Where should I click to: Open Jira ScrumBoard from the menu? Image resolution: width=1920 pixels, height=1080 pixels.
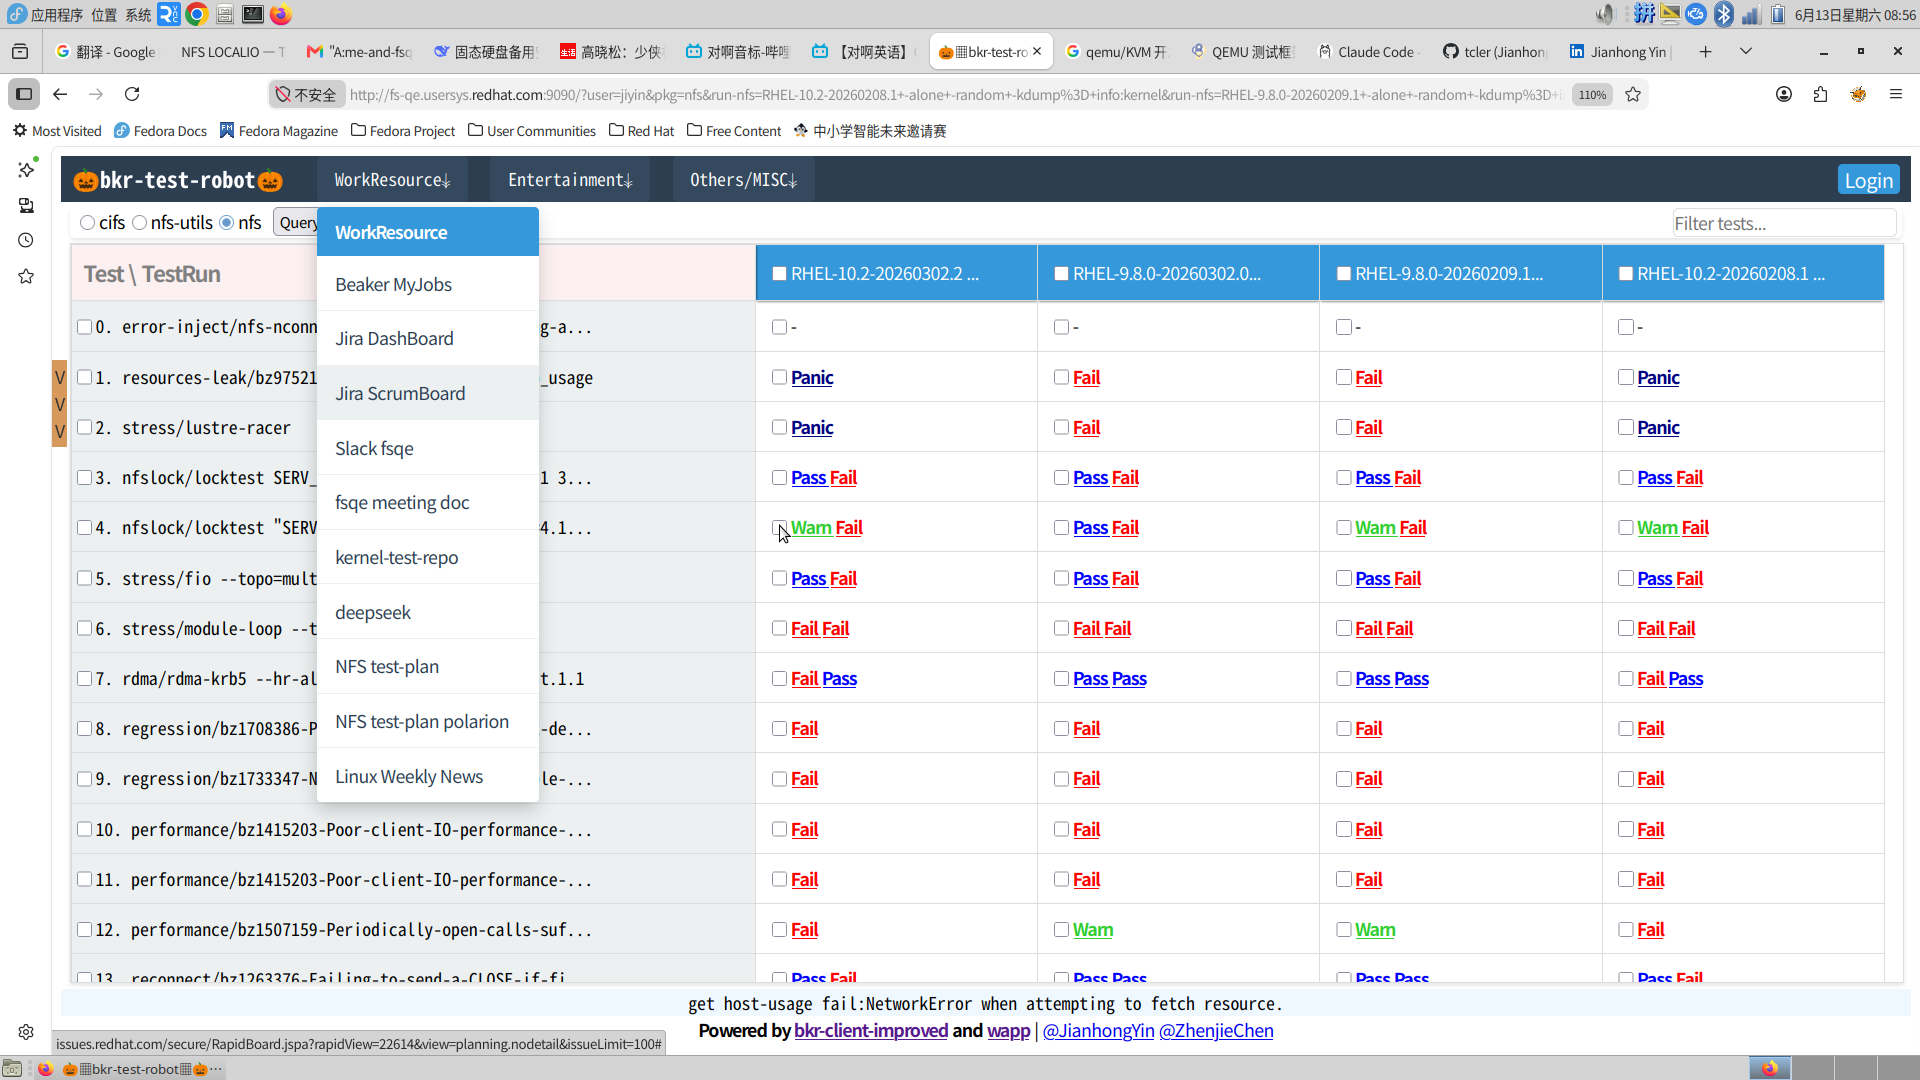coord(428,393)
